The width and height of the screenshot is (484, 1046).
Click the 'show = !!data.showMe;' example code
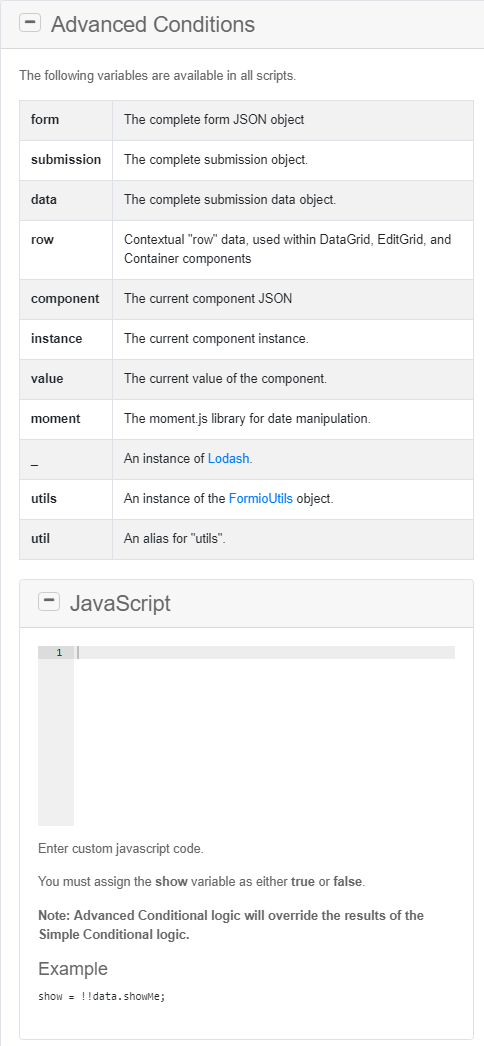pos(101,997)
